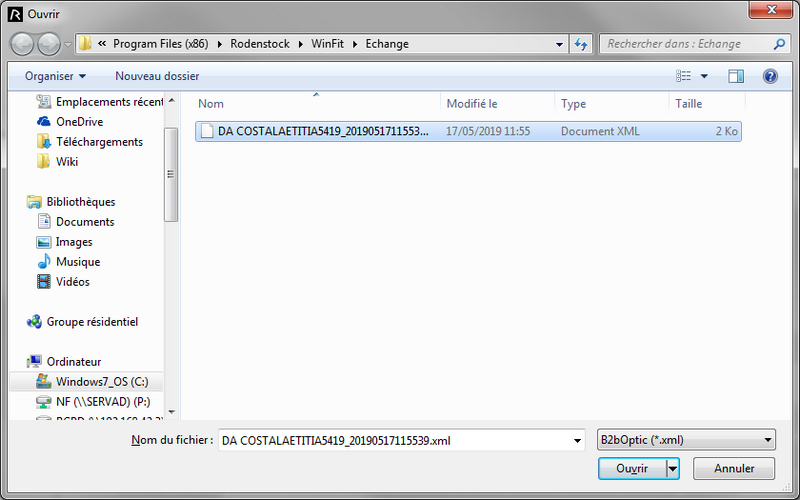
Task: Click navigation pane scroll up arrow
Action: tap(171, 100)
